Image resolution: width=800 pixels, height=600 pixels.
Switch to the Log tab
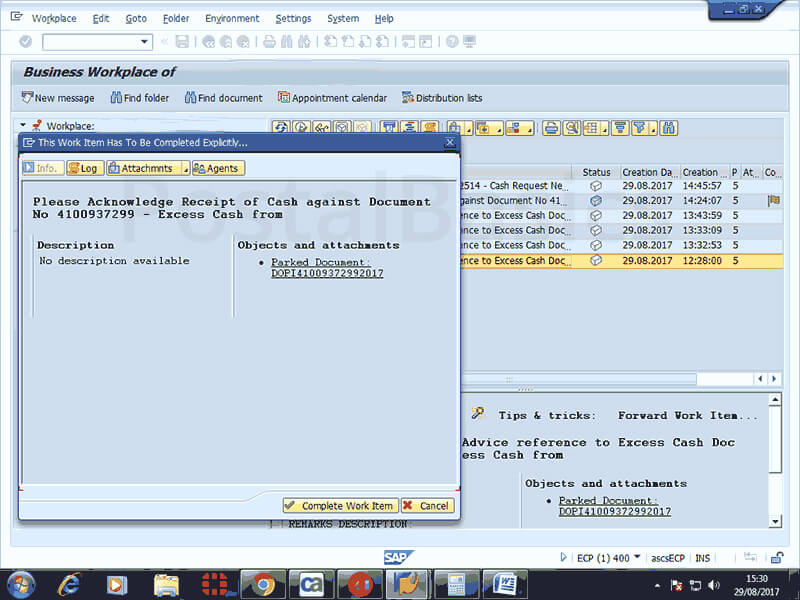click(84, 168)
